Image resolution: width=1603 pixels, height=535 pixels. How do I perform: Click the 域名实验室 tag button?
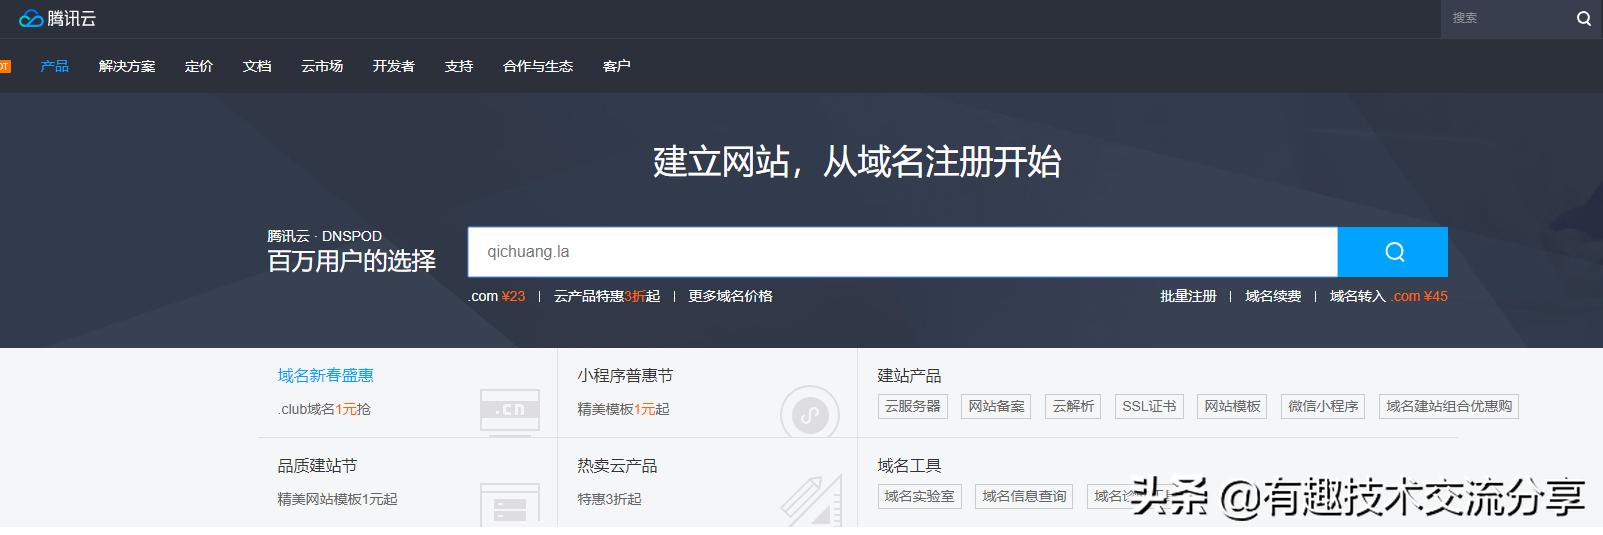pyautogui.click(x=919, y=496)
